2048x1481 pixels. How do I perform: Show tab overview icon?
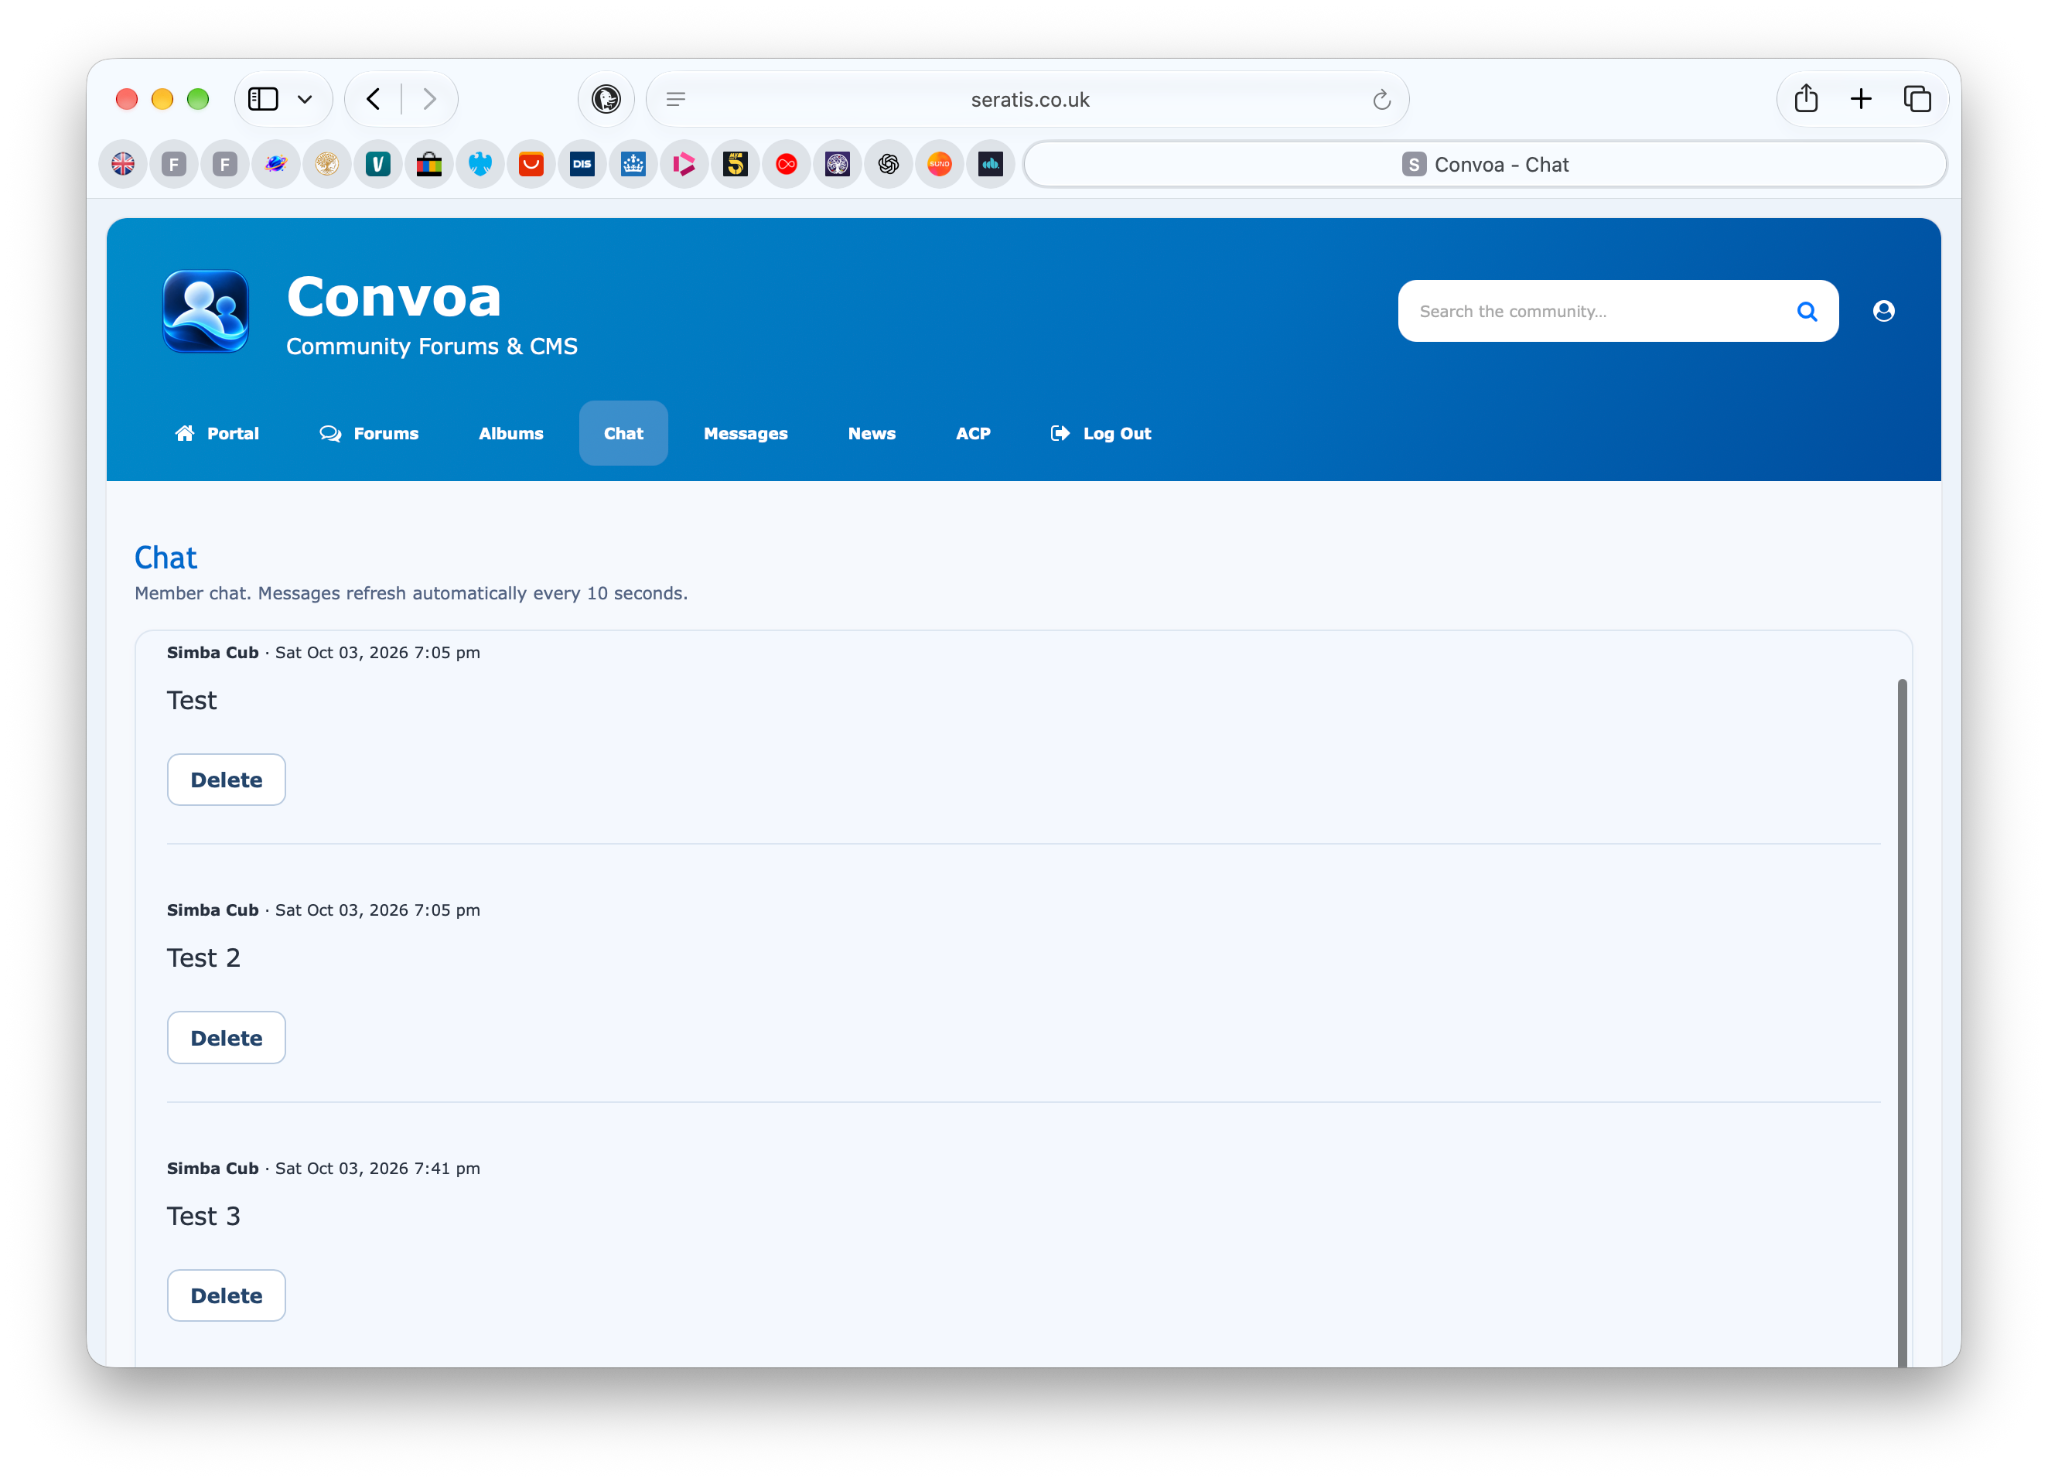point(1917,99)
